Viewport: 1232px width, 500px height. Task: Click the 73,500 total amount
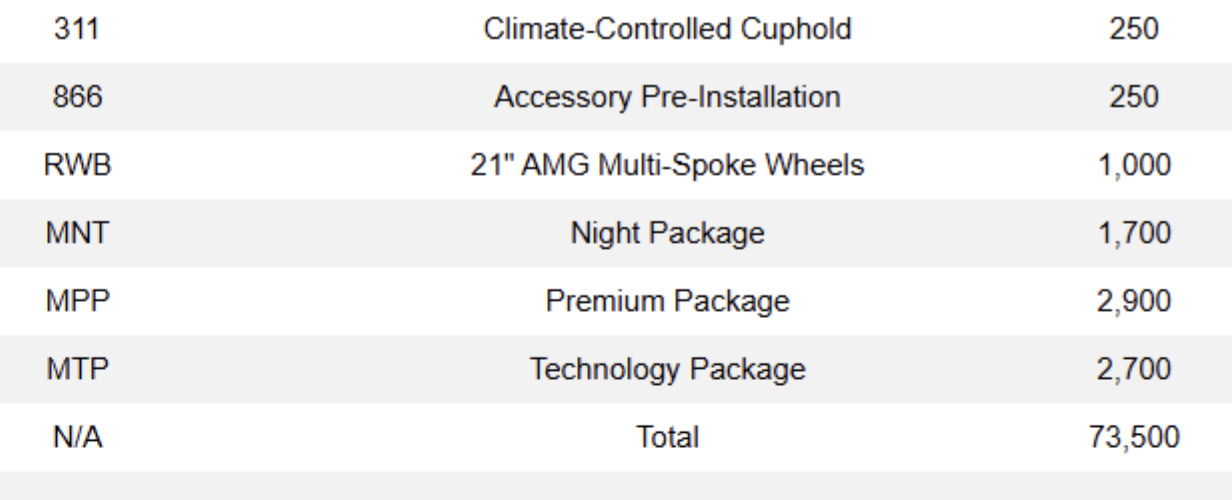1133,437
